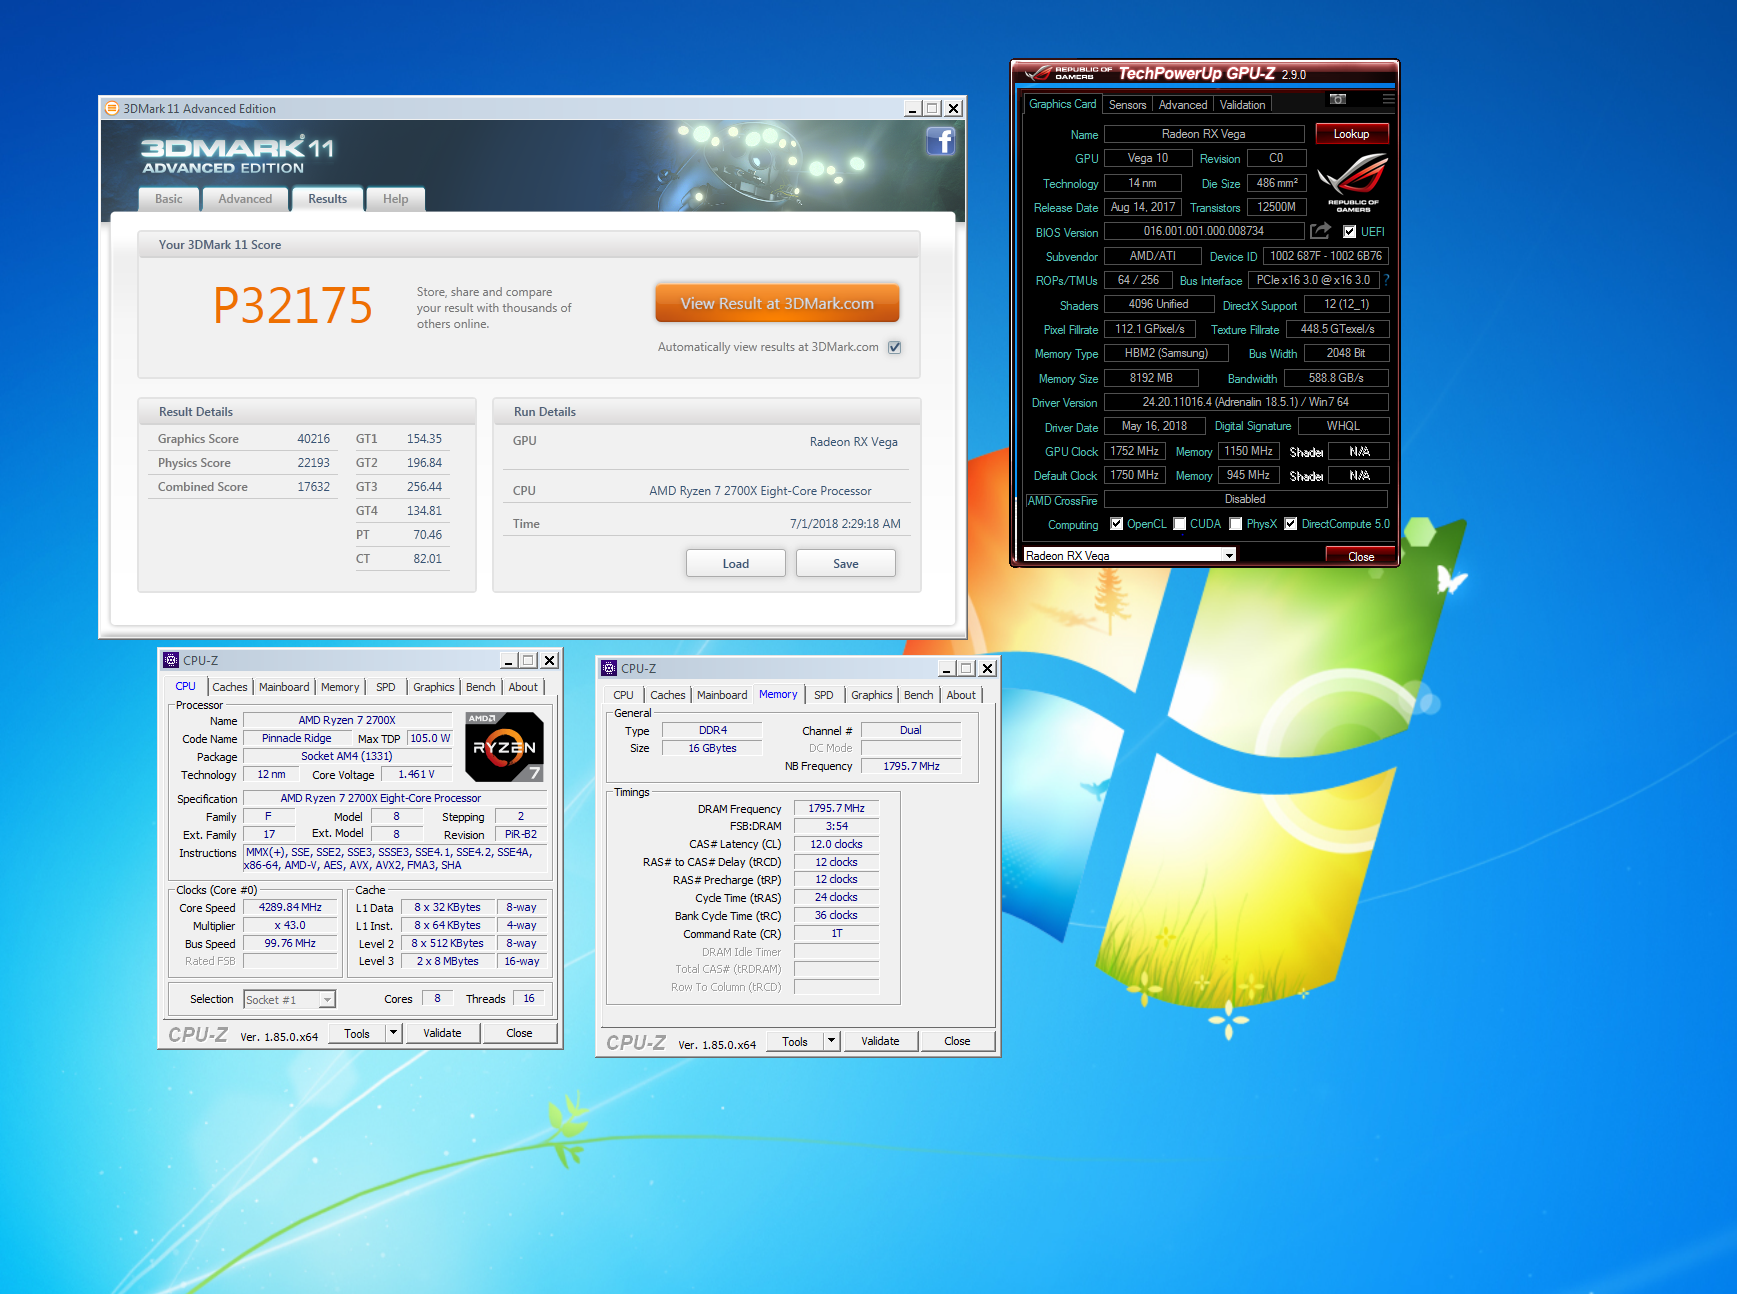Viewport: 1737px width, 1294px height.
Task: Click the GPU name field Radeon RX Vega
Action: point(1204,134)
